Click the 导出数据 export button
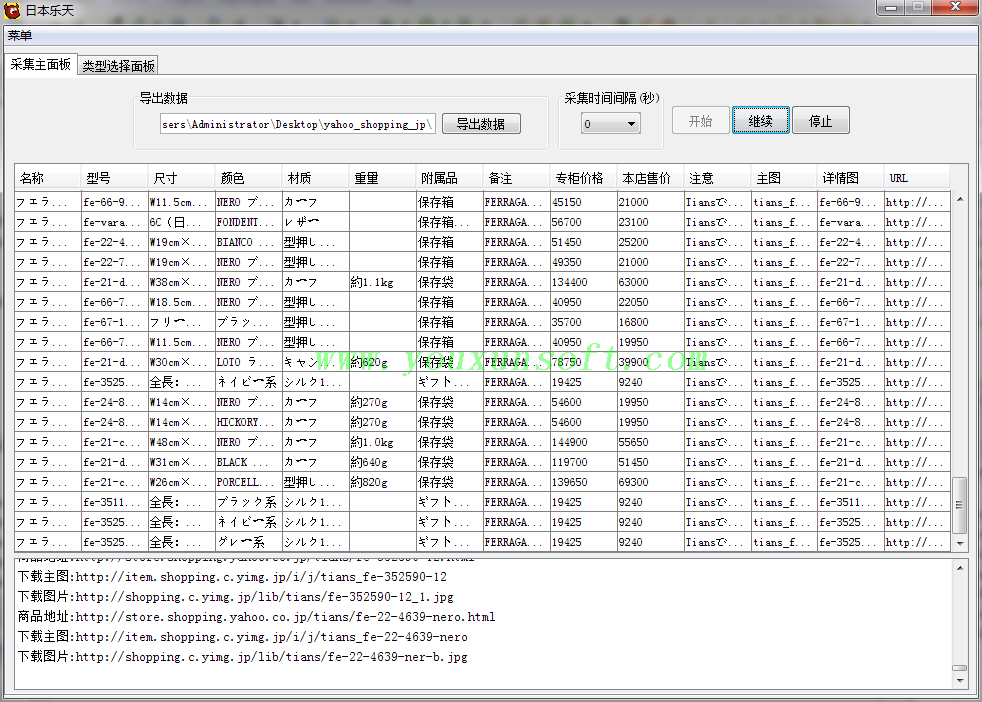982x702 pixels. pos(481,124)
